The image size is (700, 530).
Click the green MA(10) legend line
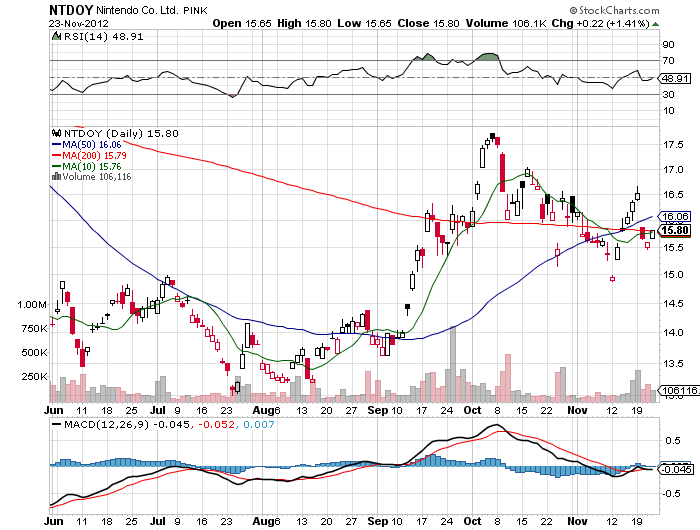57,167
